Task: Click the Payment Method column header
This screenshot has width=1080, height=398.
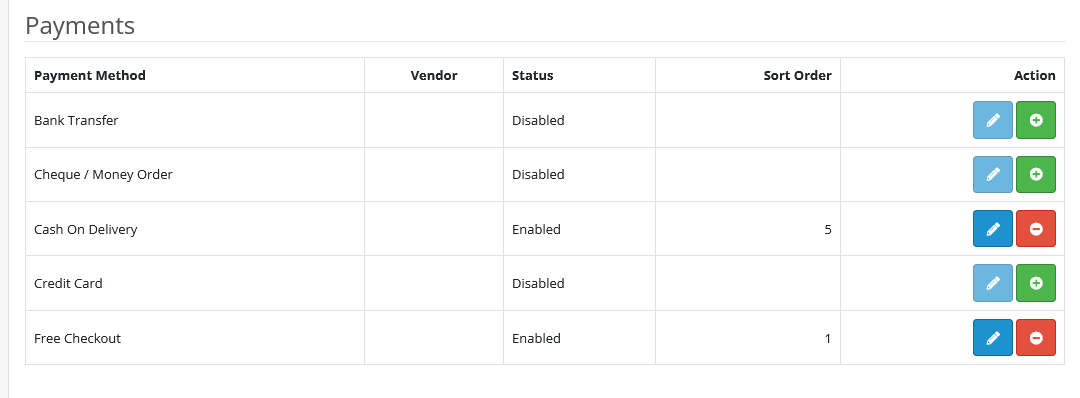Action: pyautogui.click(x=90, y=76)
